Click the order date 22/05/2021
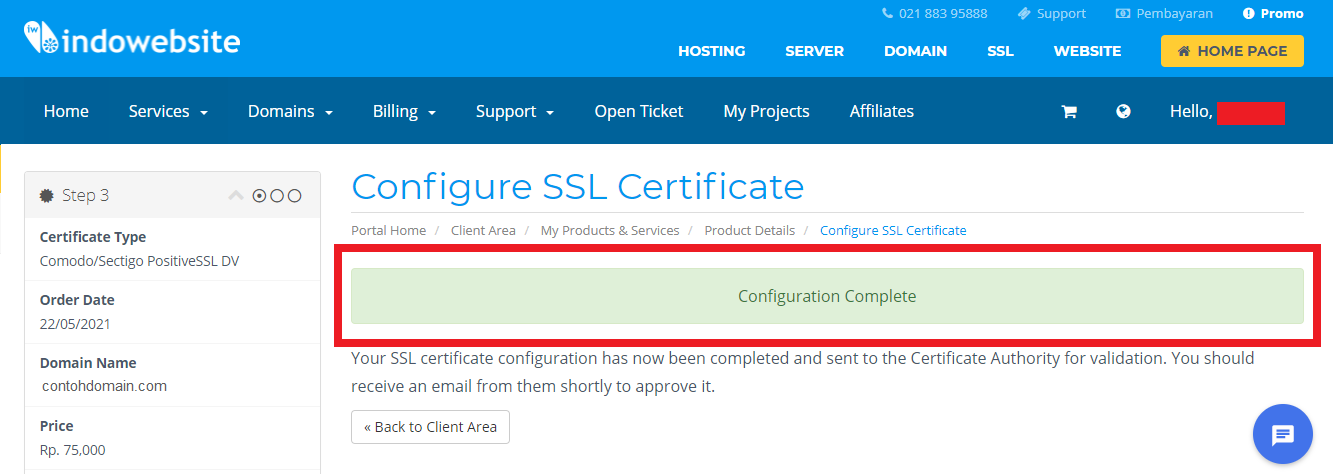The height and width of the screenshot is (474, 1333). coord(75,324)
